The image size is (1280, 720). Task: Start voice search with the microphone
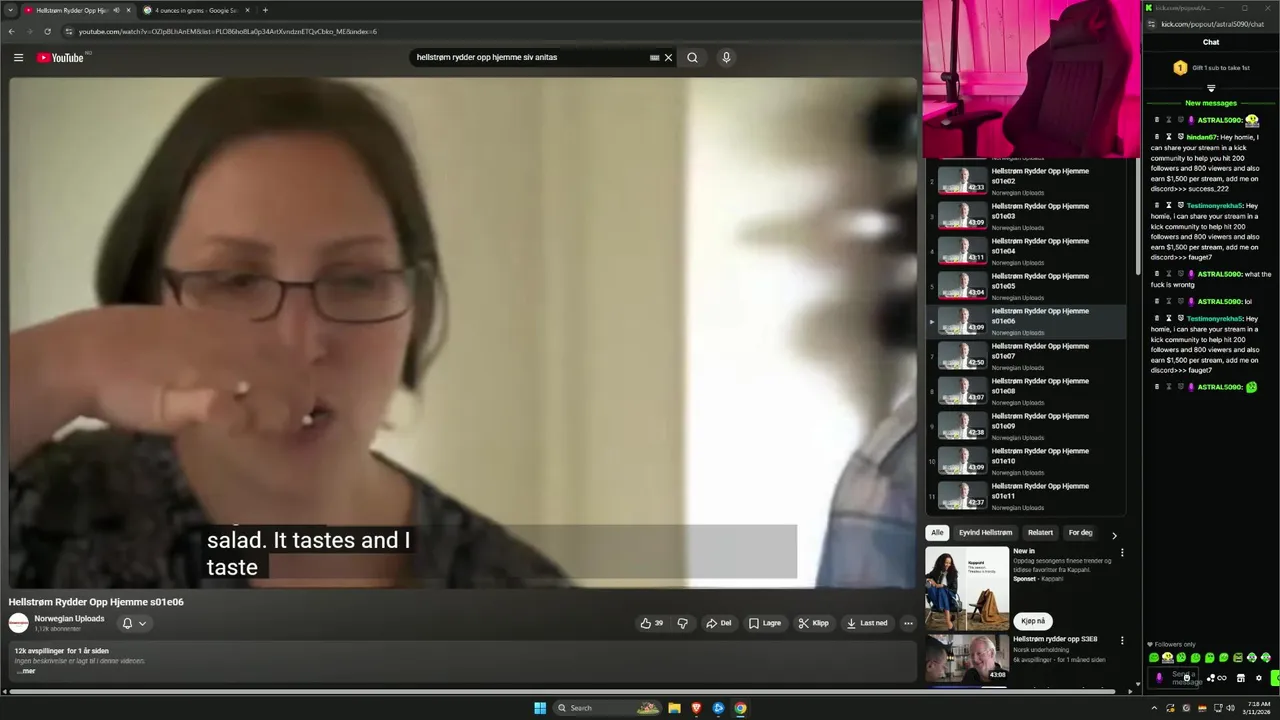click(726, 57)
